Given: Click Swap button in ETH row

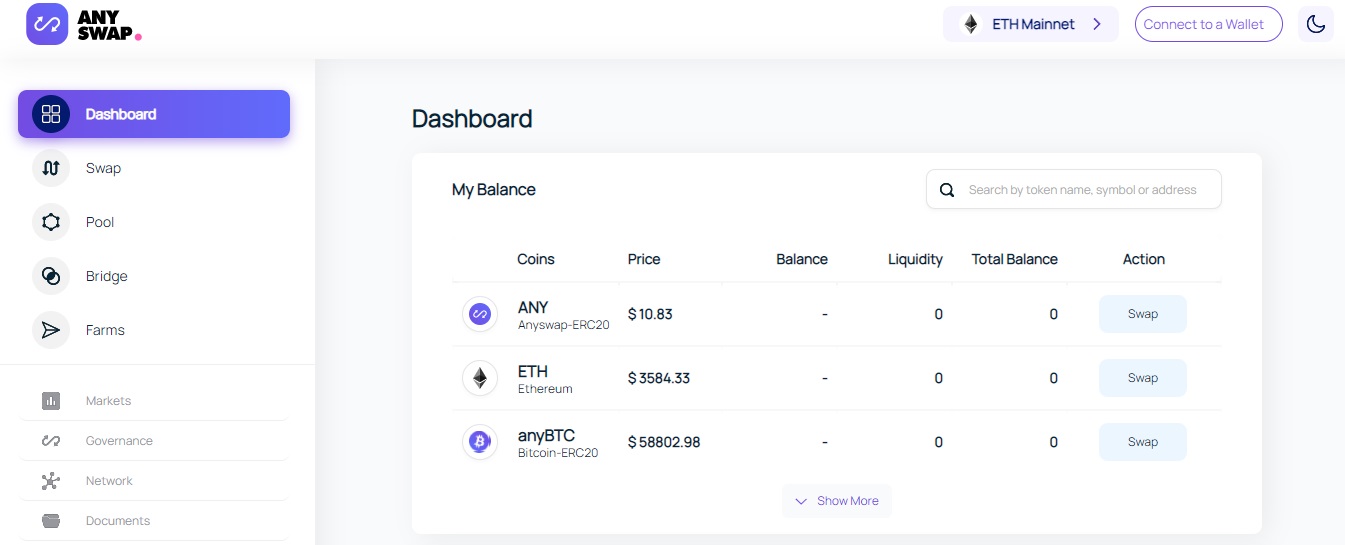Looking at the screenshot, I should [1143, 378].
